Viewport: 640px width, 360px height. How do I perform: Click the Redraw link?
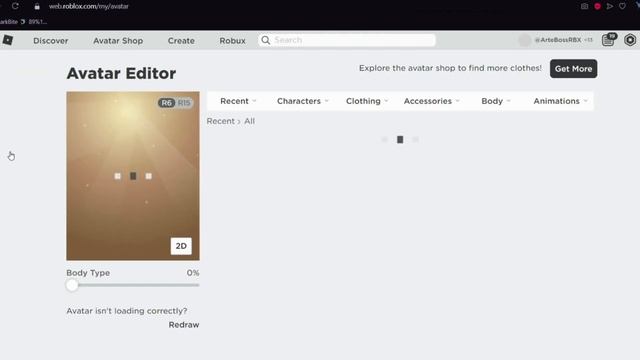[184, 325]
